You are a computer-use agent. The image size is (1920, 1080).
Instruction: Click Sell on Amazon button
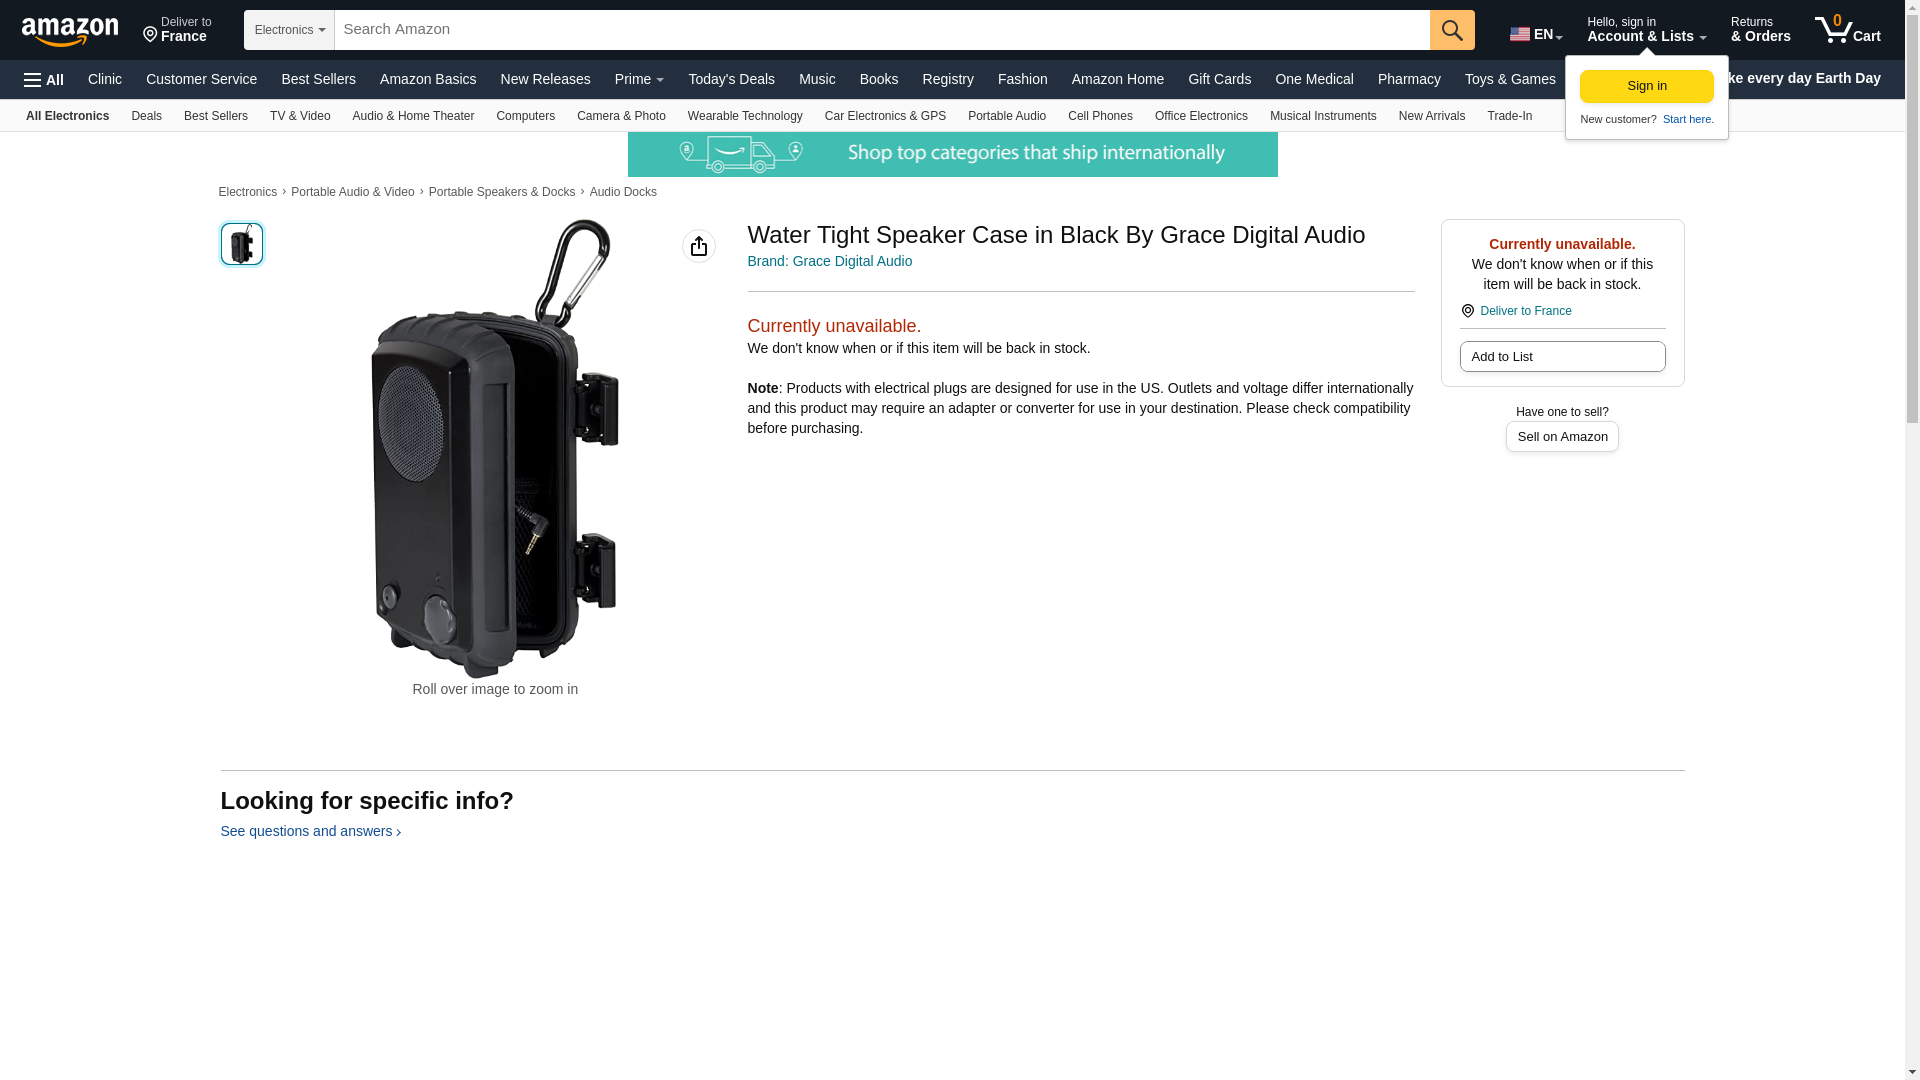[x=1562, y=437]
